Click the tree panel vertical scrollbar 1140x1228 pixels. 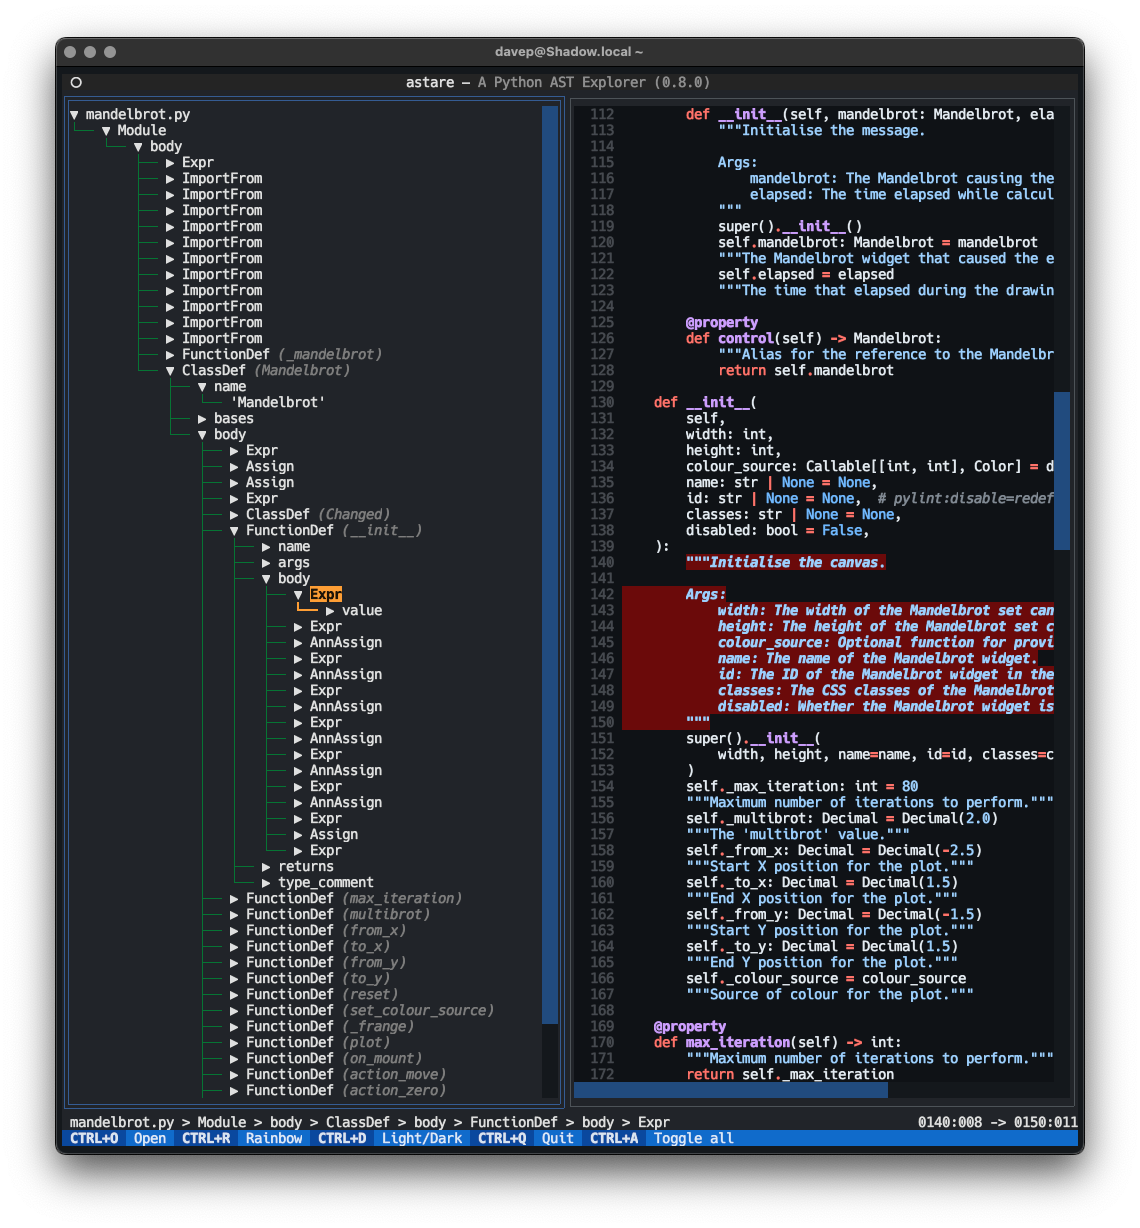tap(550, 560)
